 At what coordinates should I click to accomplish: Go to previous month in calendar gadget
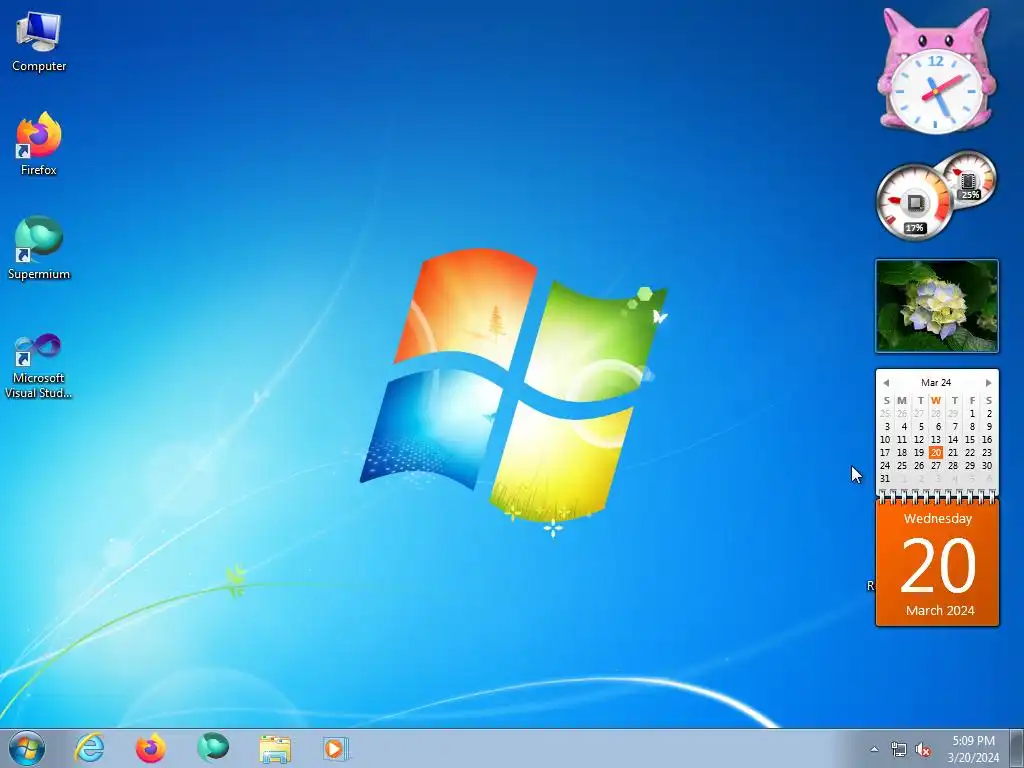[886, 383]
